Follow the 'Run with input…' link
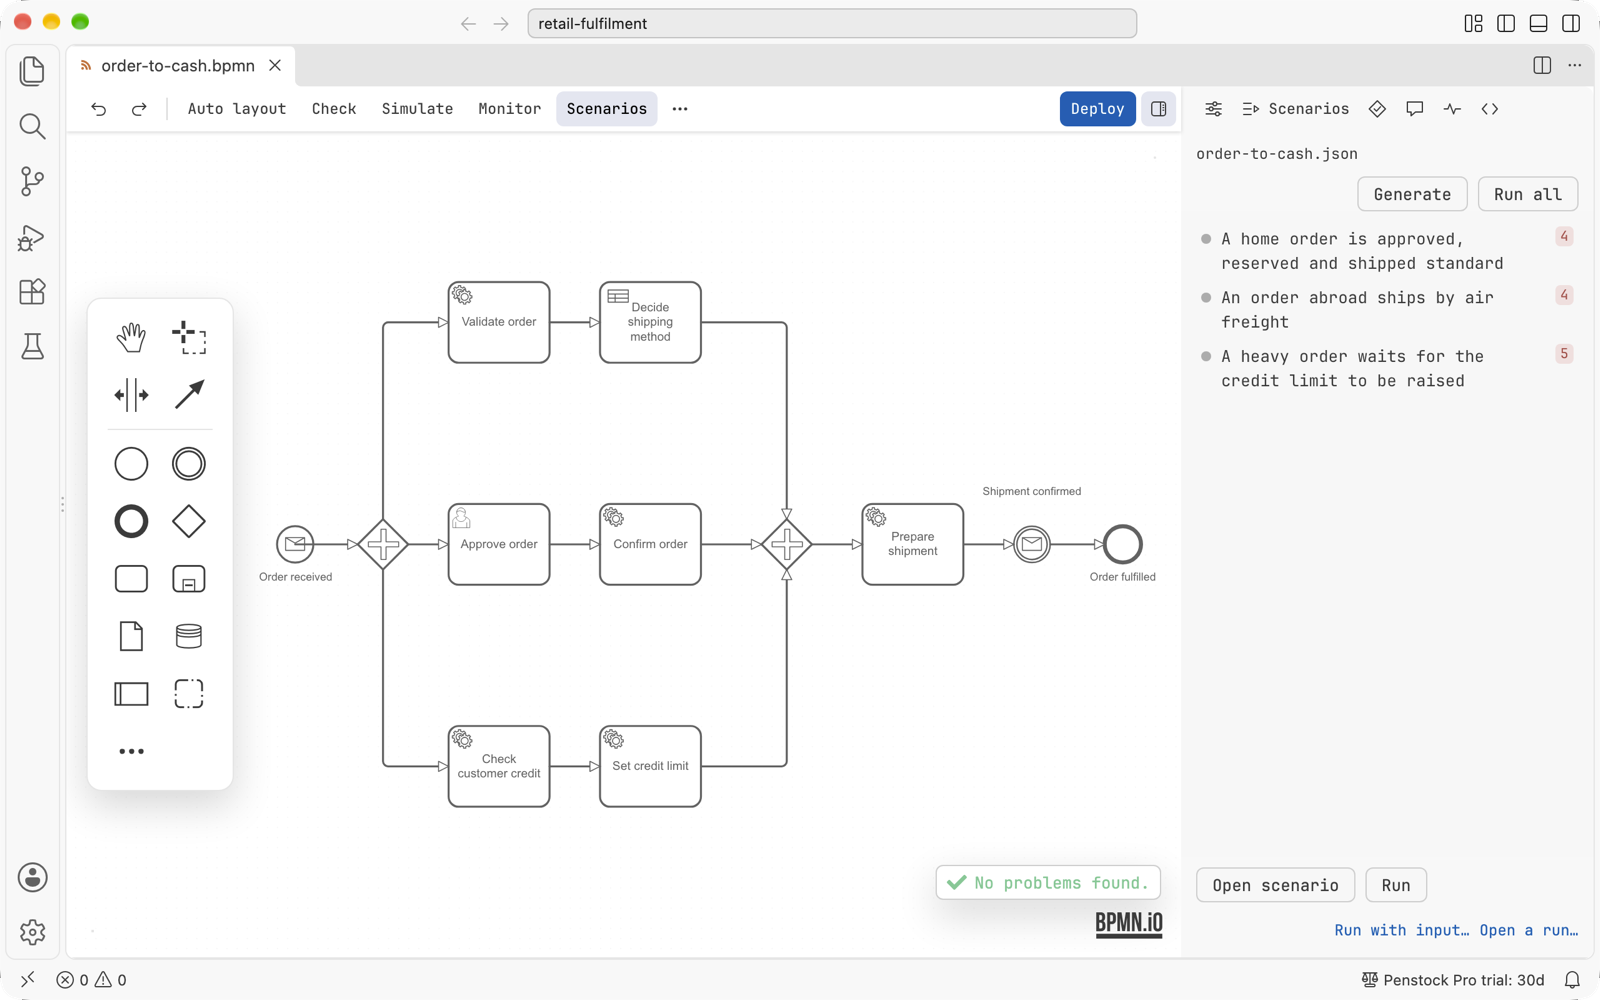The width and height of the screenshot is (1600, 1000). click(1402, 930)
